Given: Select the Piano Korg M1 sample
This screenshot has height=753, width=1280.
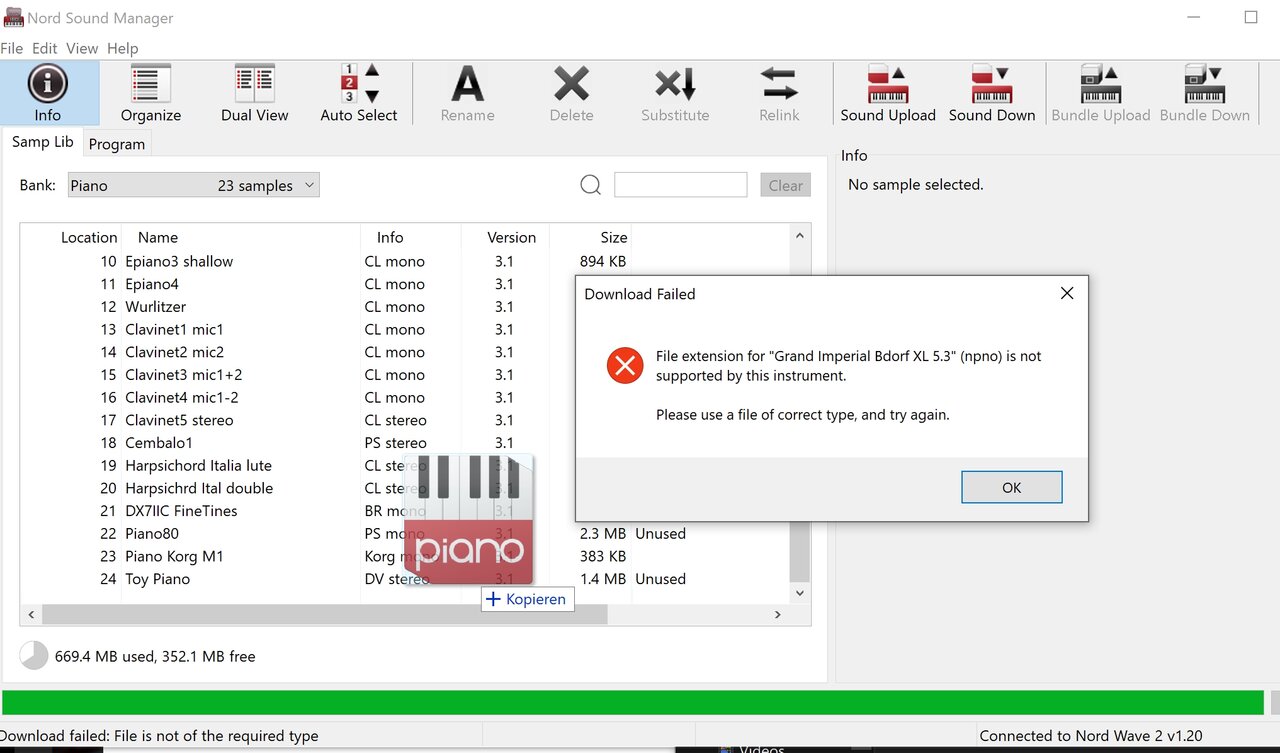Looking at the screenshot, I should click(174, 556).
